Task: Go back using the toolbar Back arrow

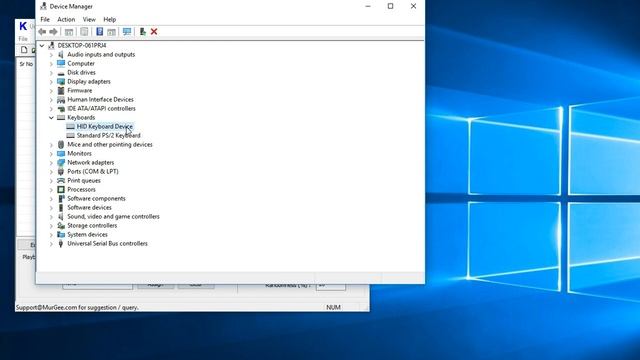Action: [42, 31]
